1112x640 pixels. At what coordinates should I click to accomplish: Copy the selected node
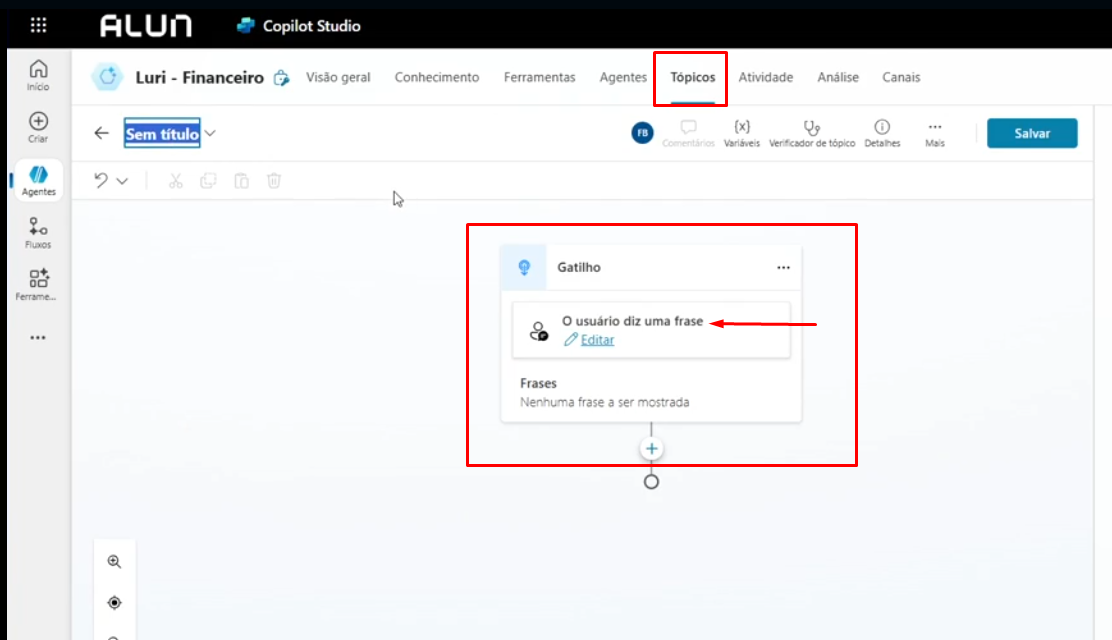208,181
